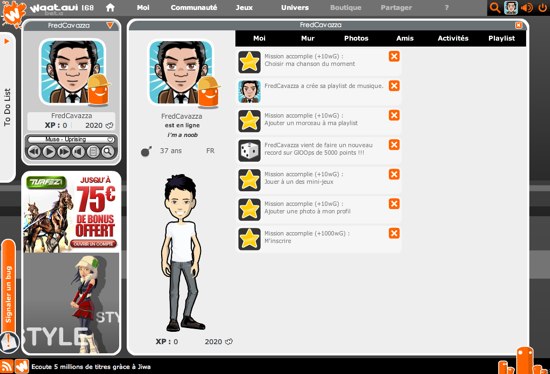550x374 pixels.
Task: Click star icon beside 'Ajouter un morceau'
Action: click(249, 121)
